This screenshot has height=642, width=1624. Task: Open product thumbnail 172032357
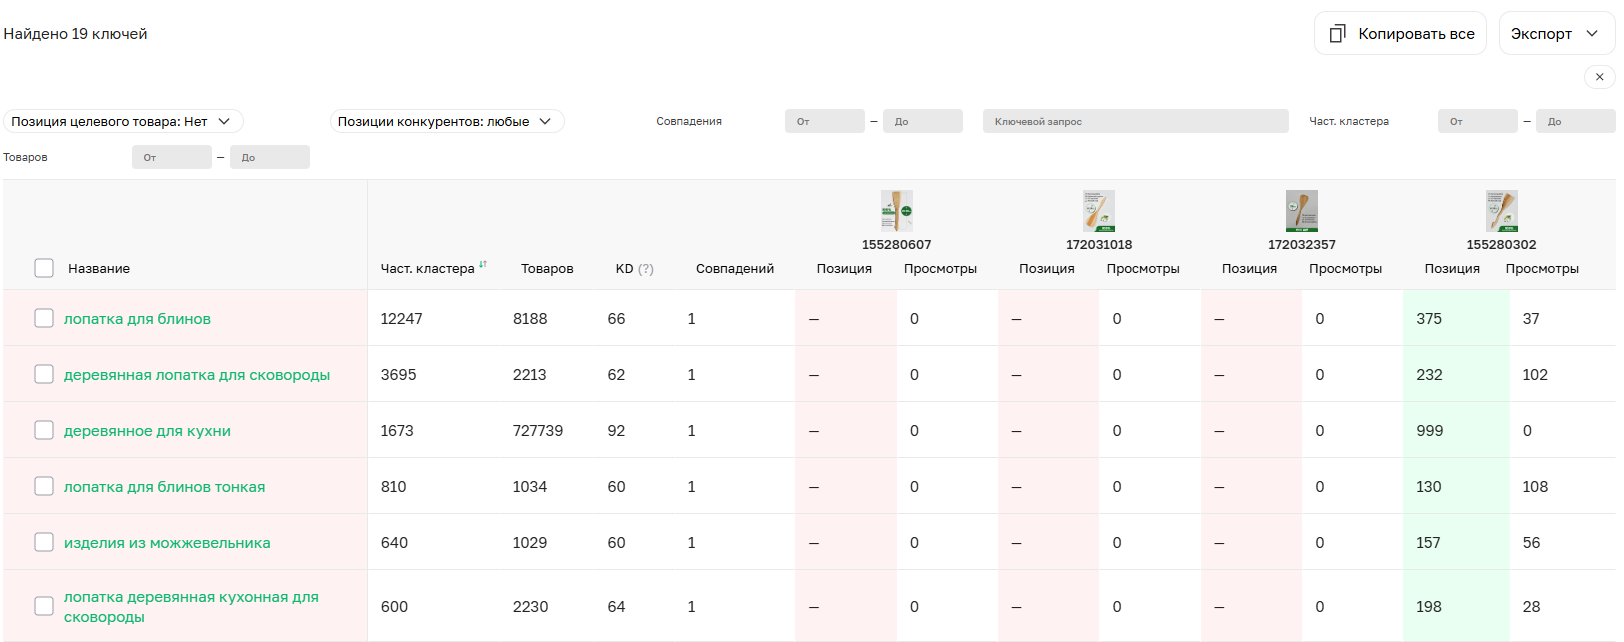coord(1301,211)
